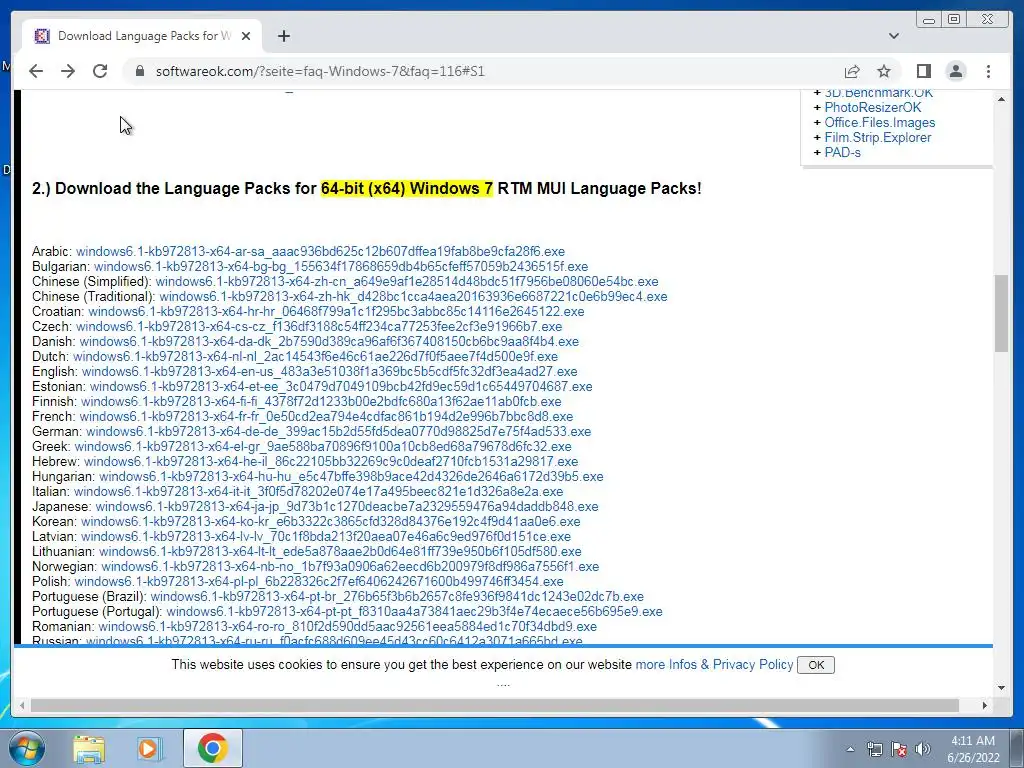
Task: Download the Czech cs-cz language pack
Action: 319,327
